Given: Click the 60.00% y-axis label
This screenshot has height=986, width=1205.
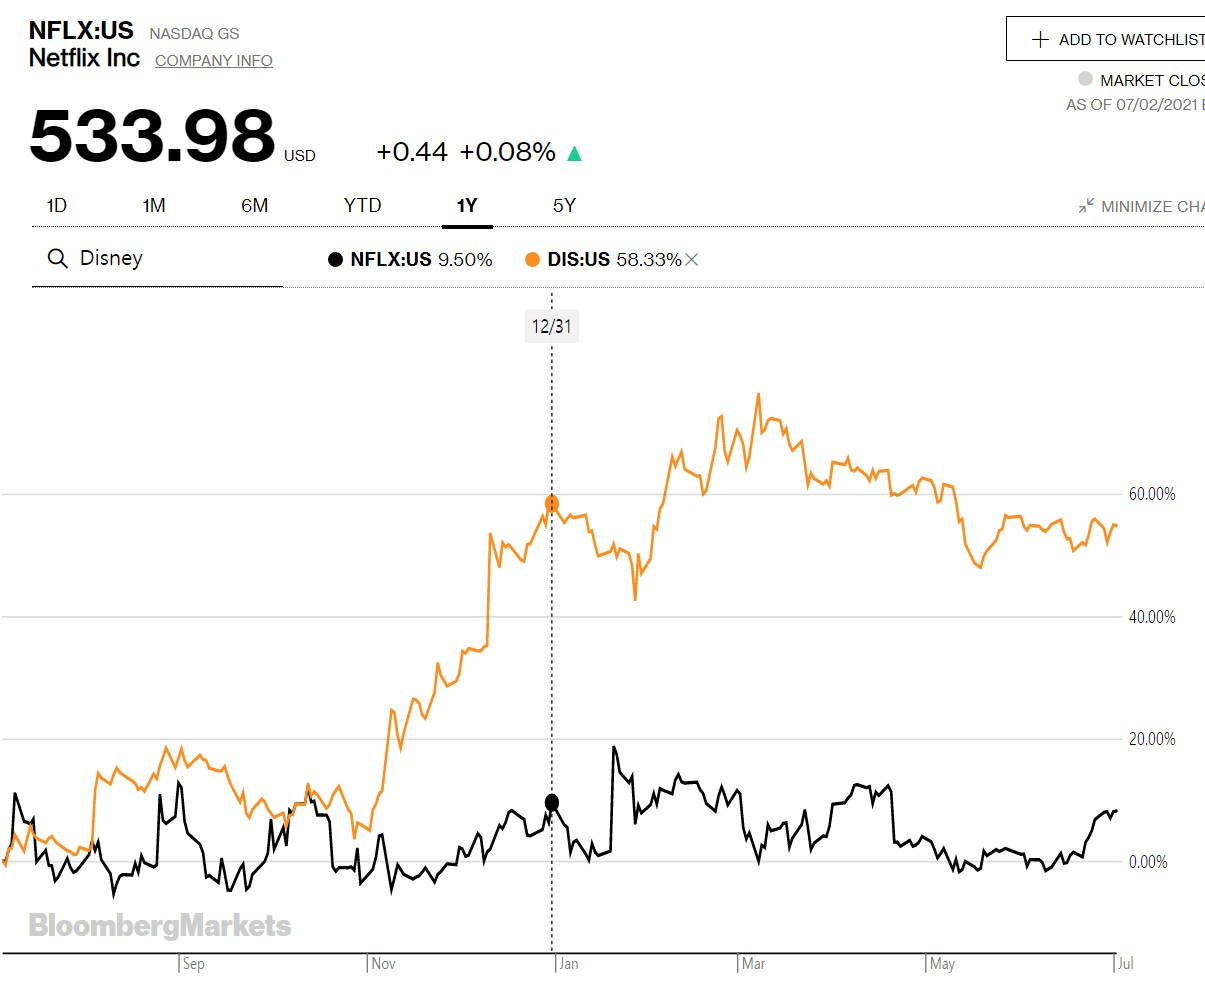Looking at the screenshot, I should 1150,494.
